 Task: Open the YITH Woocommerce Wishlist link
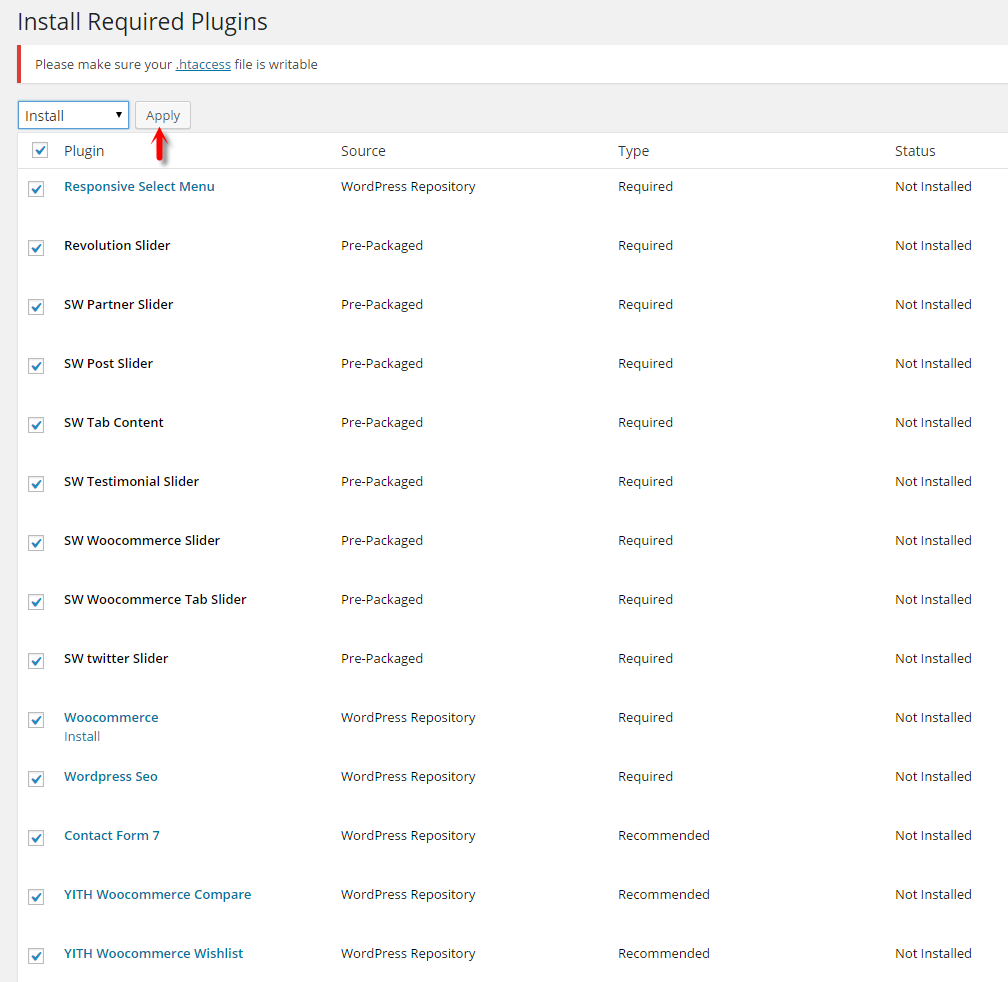tap(154, 954)
